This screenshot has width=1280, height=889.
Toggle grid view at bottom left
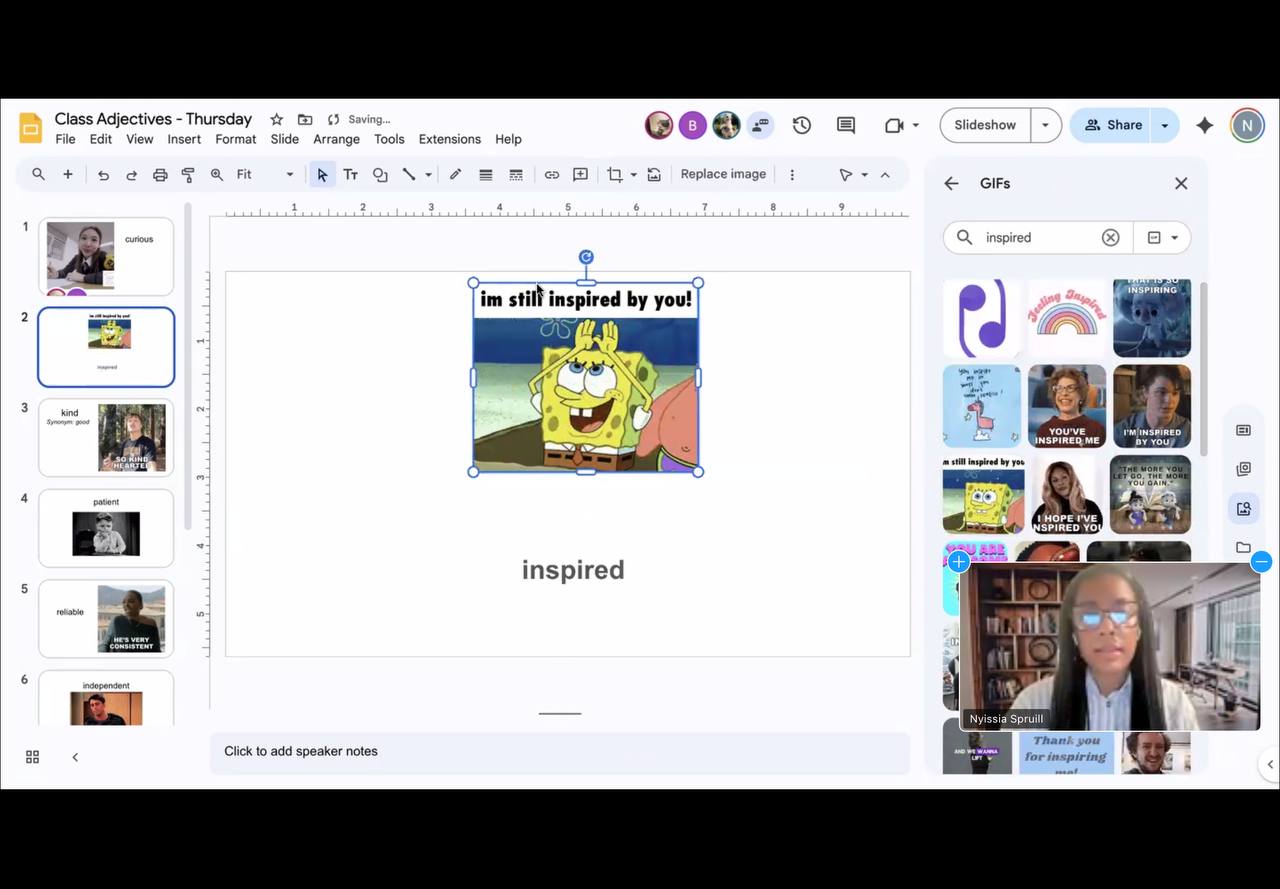32,757
